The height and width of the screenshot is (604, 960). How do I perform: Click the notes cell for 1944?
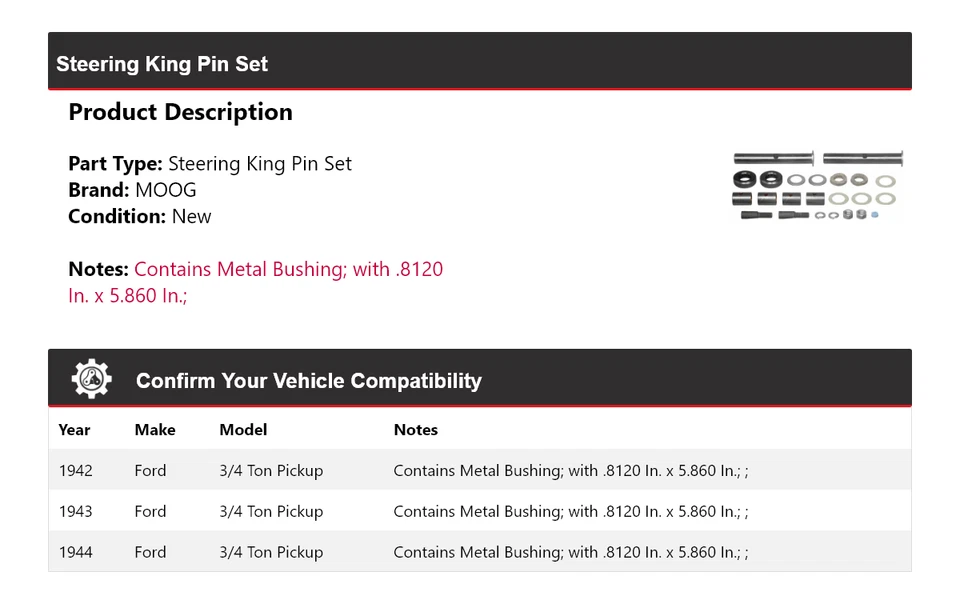570,552
